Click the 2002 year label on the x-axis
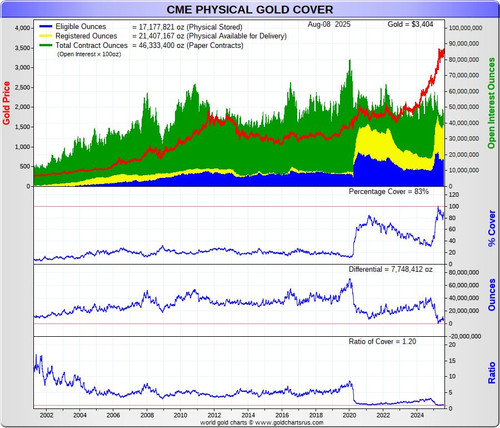The width and height of the screenshot is (500, 428). coord(46,415)
